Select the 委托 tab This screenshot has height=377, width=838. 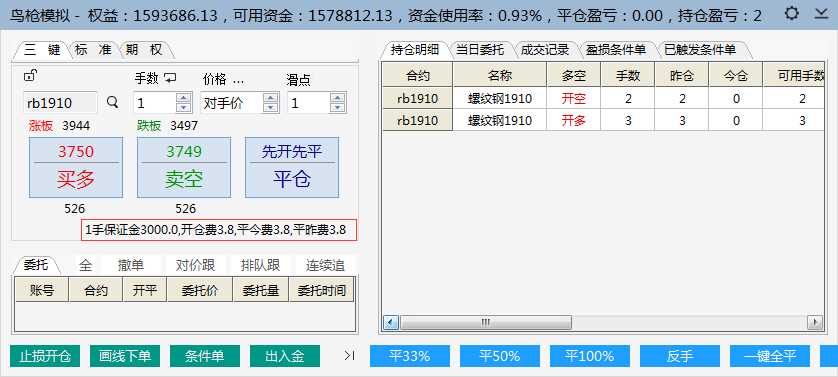(x=36, y=265)
